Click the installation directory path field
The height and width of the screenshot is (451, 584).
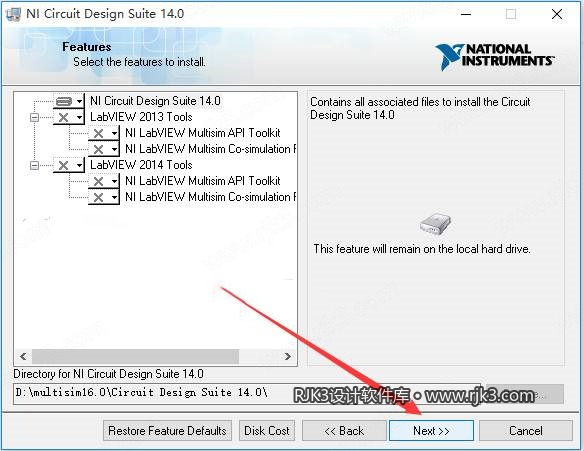pyautogui.click(x=247, y=393)
